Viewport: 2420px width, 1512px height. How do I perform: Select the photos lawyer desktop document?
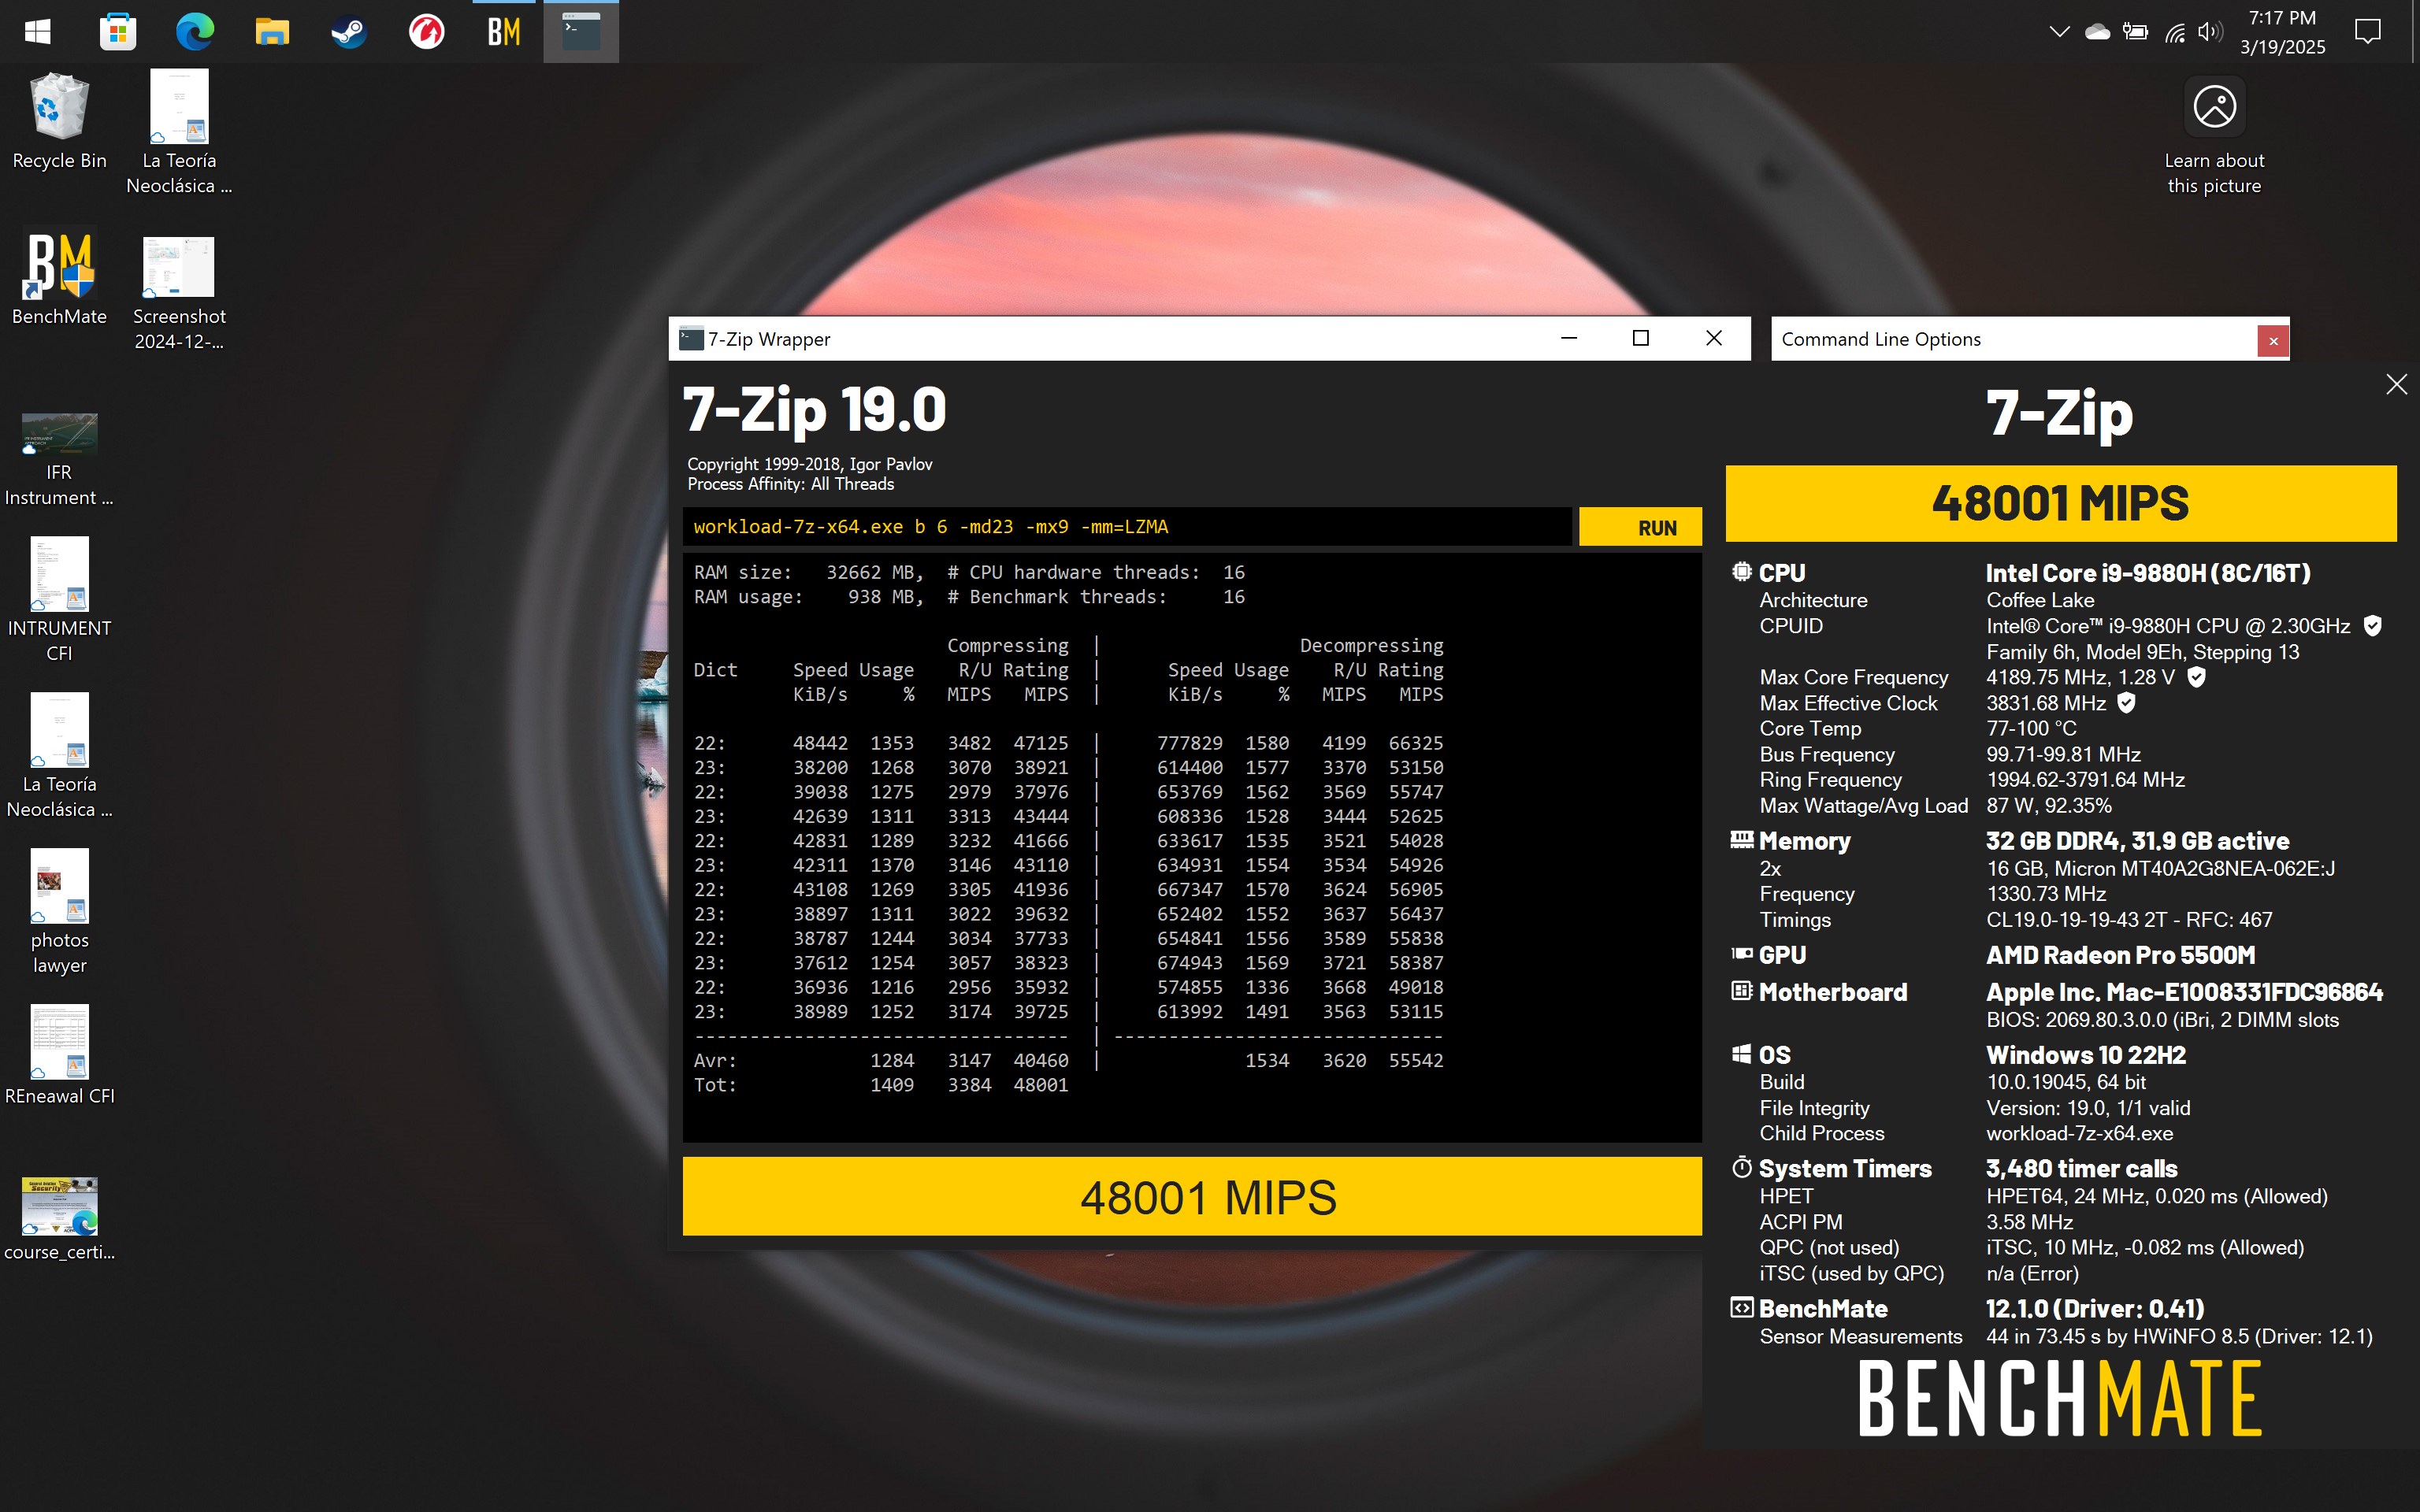click(x=59, y=912)
